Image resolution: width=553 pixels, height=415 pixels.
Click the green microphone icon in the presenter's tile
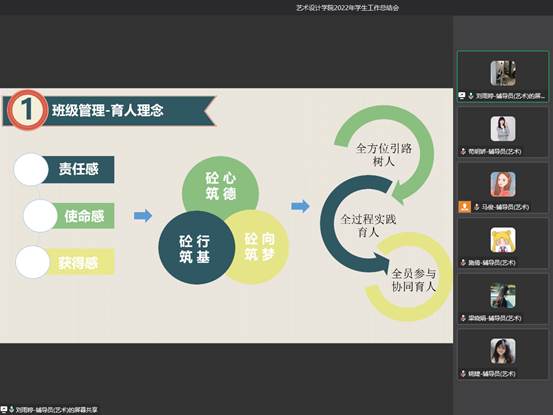[x=470, y=96]
